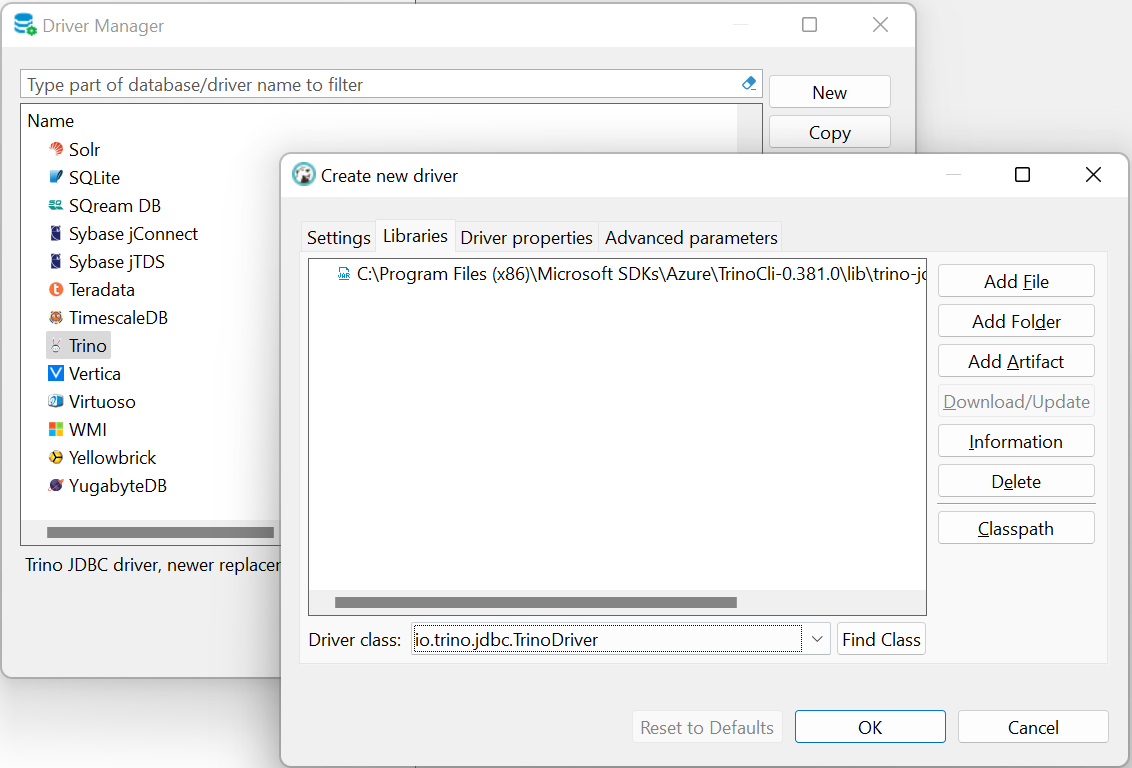Click the JAR file icon in Libraries
This screenshot has width=1132, height=768.
344,274
